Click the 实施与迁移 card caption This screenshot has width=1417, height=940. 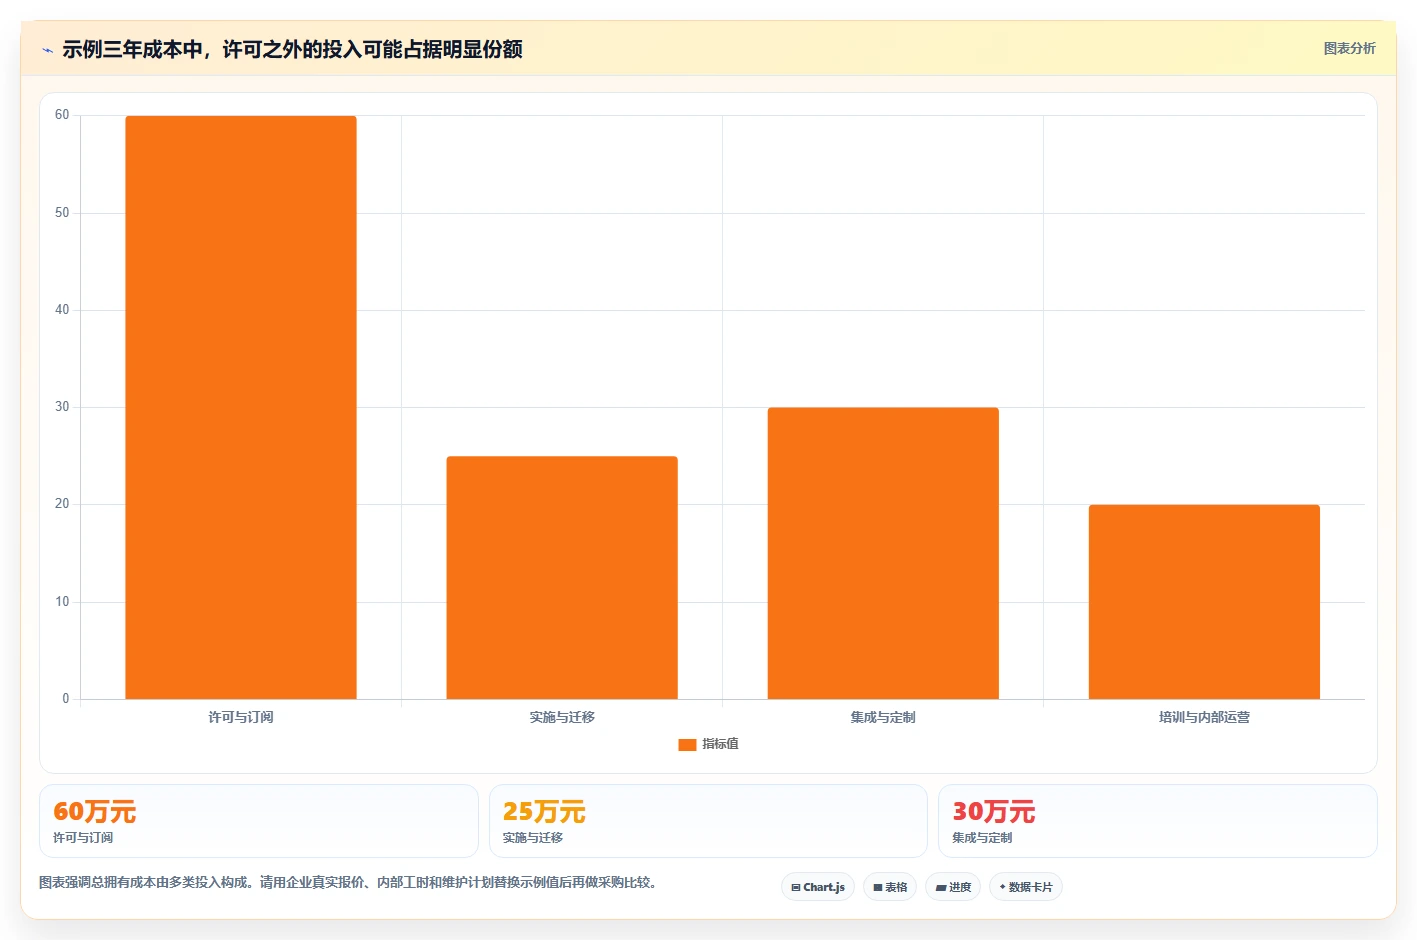(532, 838)
